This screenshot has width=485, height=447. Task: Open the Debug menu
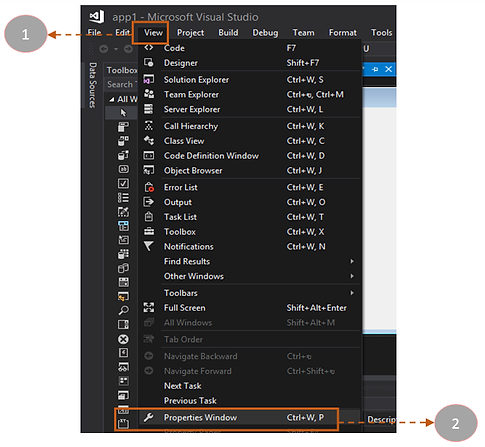265,33
